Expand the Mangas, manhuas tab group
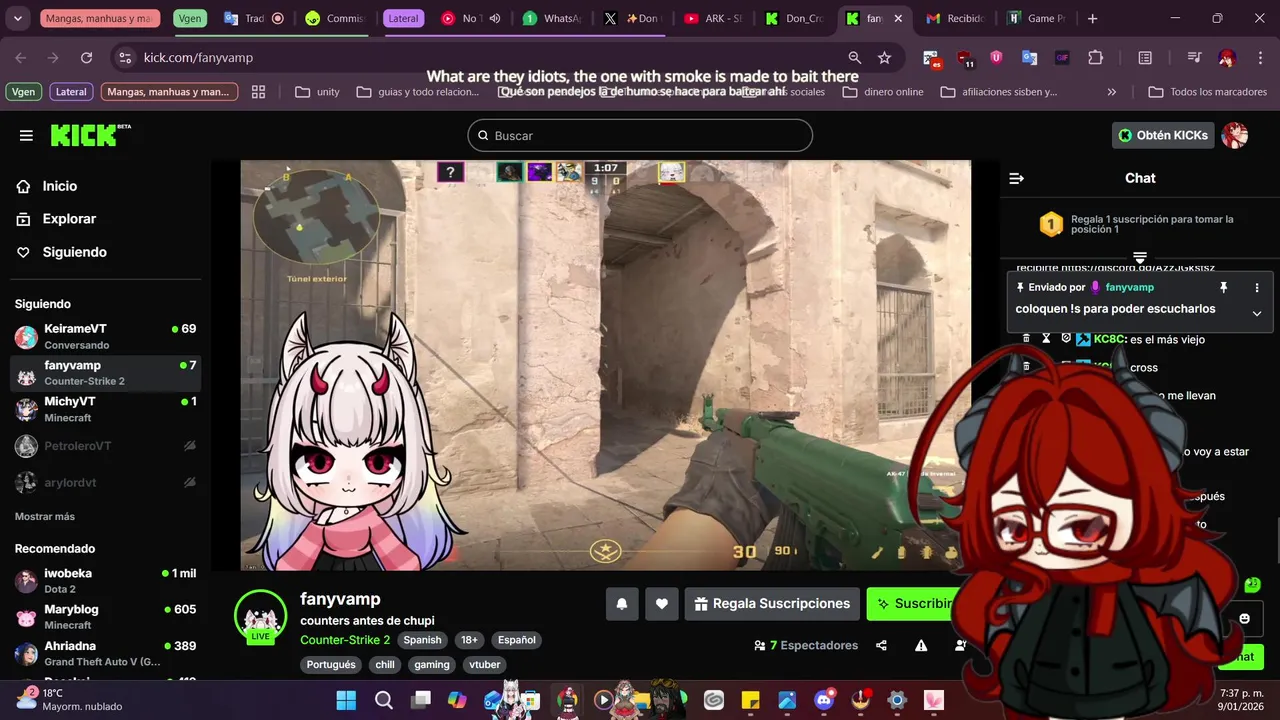 (100, 18)
